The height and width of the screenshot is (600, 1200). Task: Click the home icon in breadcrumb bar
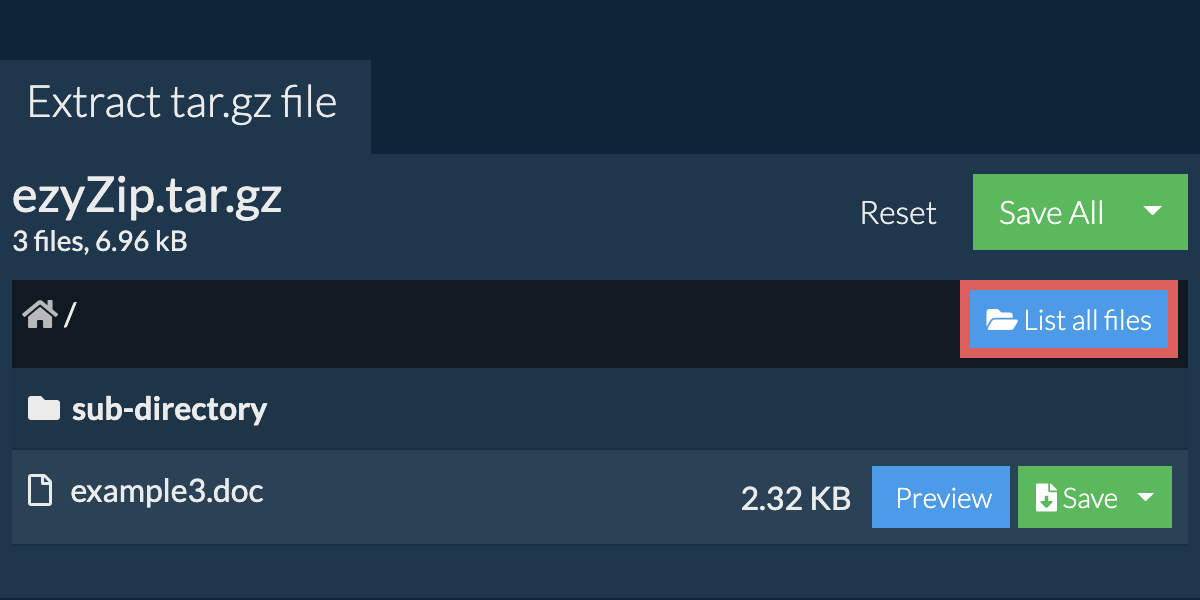[40, 315]
